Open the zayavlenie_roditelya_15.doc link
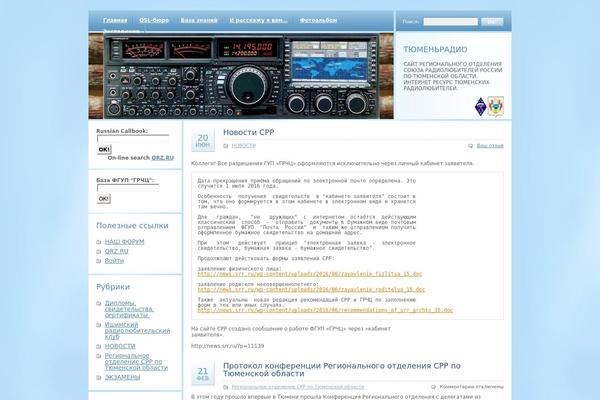This screenshot has width=600, height=400. pyautogui.click(x=311, y=290)
